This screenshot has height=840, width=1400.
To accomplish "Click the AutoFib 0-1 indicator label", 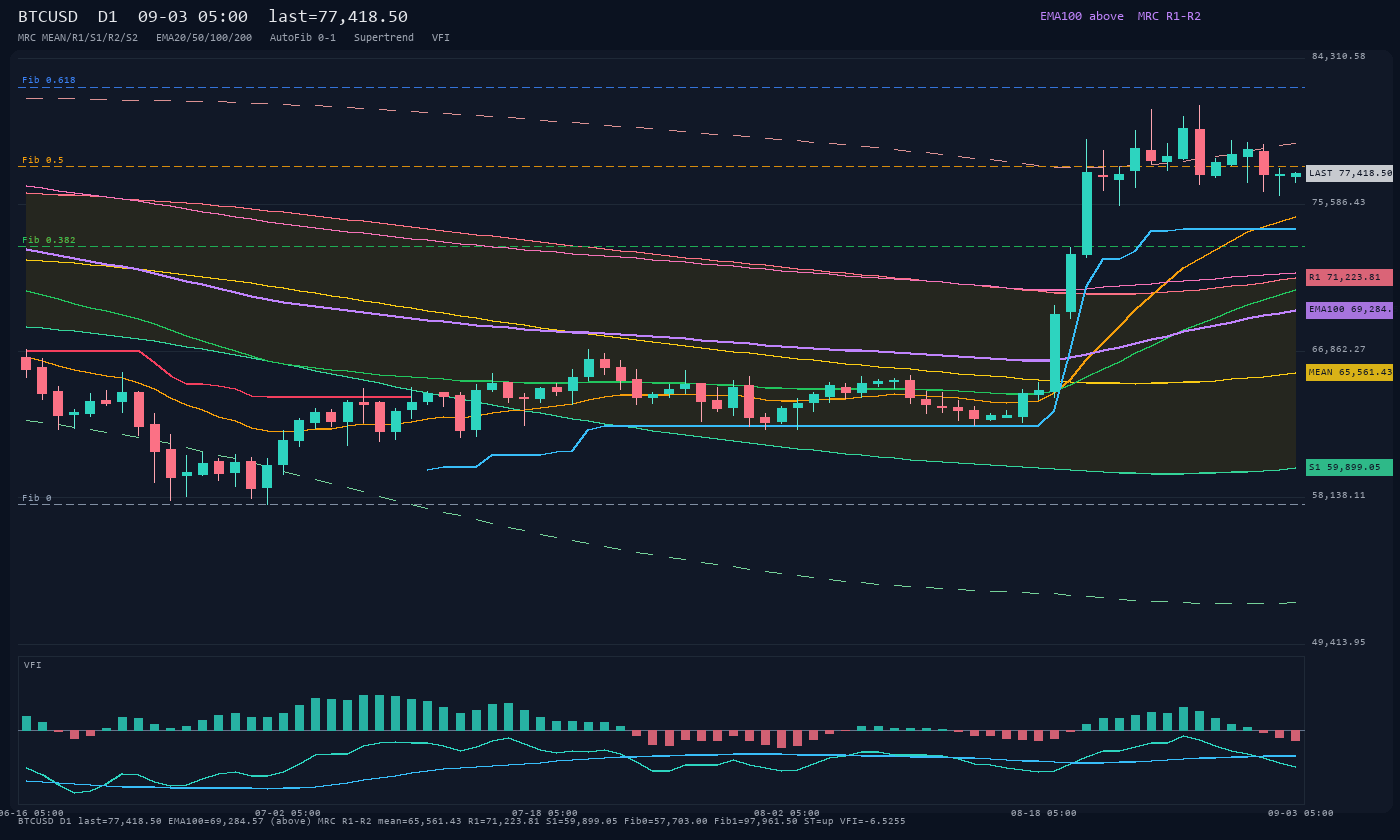I will coord(303,38).
